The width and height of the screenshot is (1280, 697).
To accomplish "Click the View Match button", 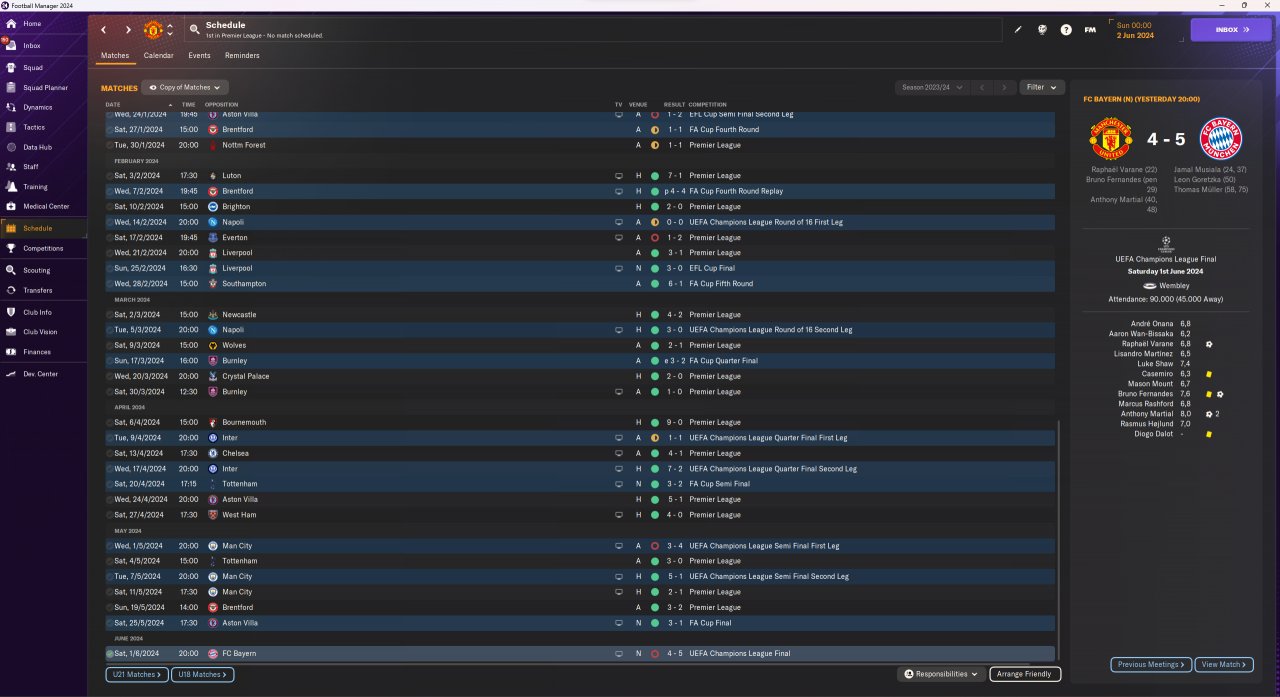I will coord(1225,664).
